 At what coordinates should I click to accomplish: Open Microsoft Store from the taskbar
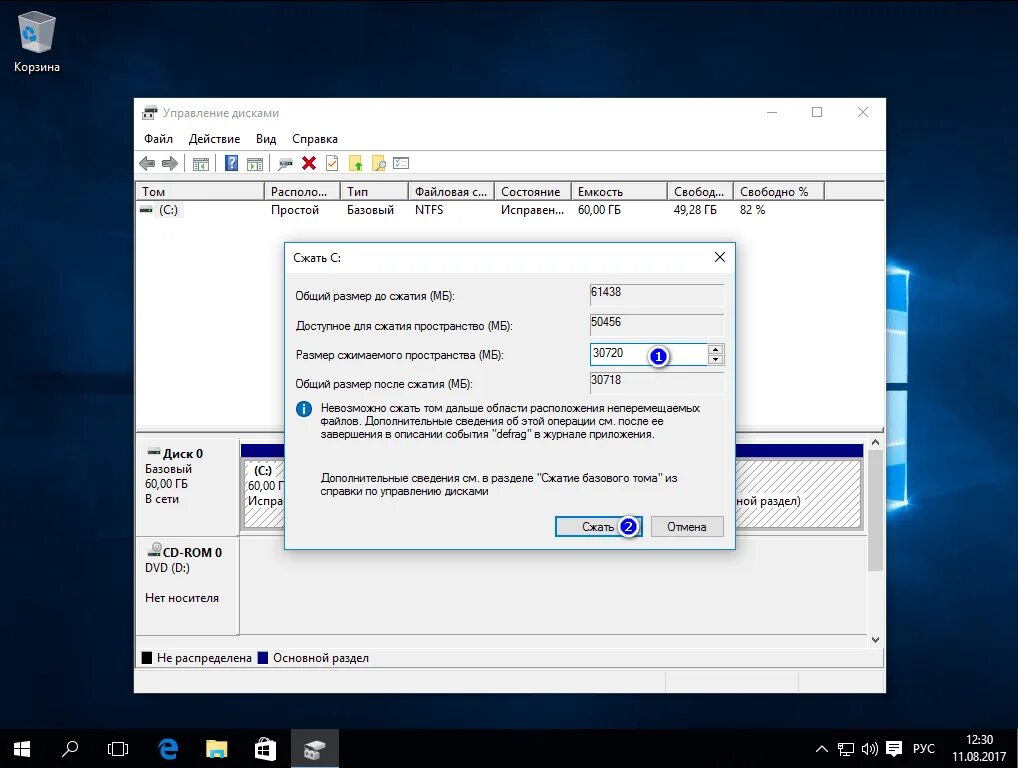click(x=265, y=749)
